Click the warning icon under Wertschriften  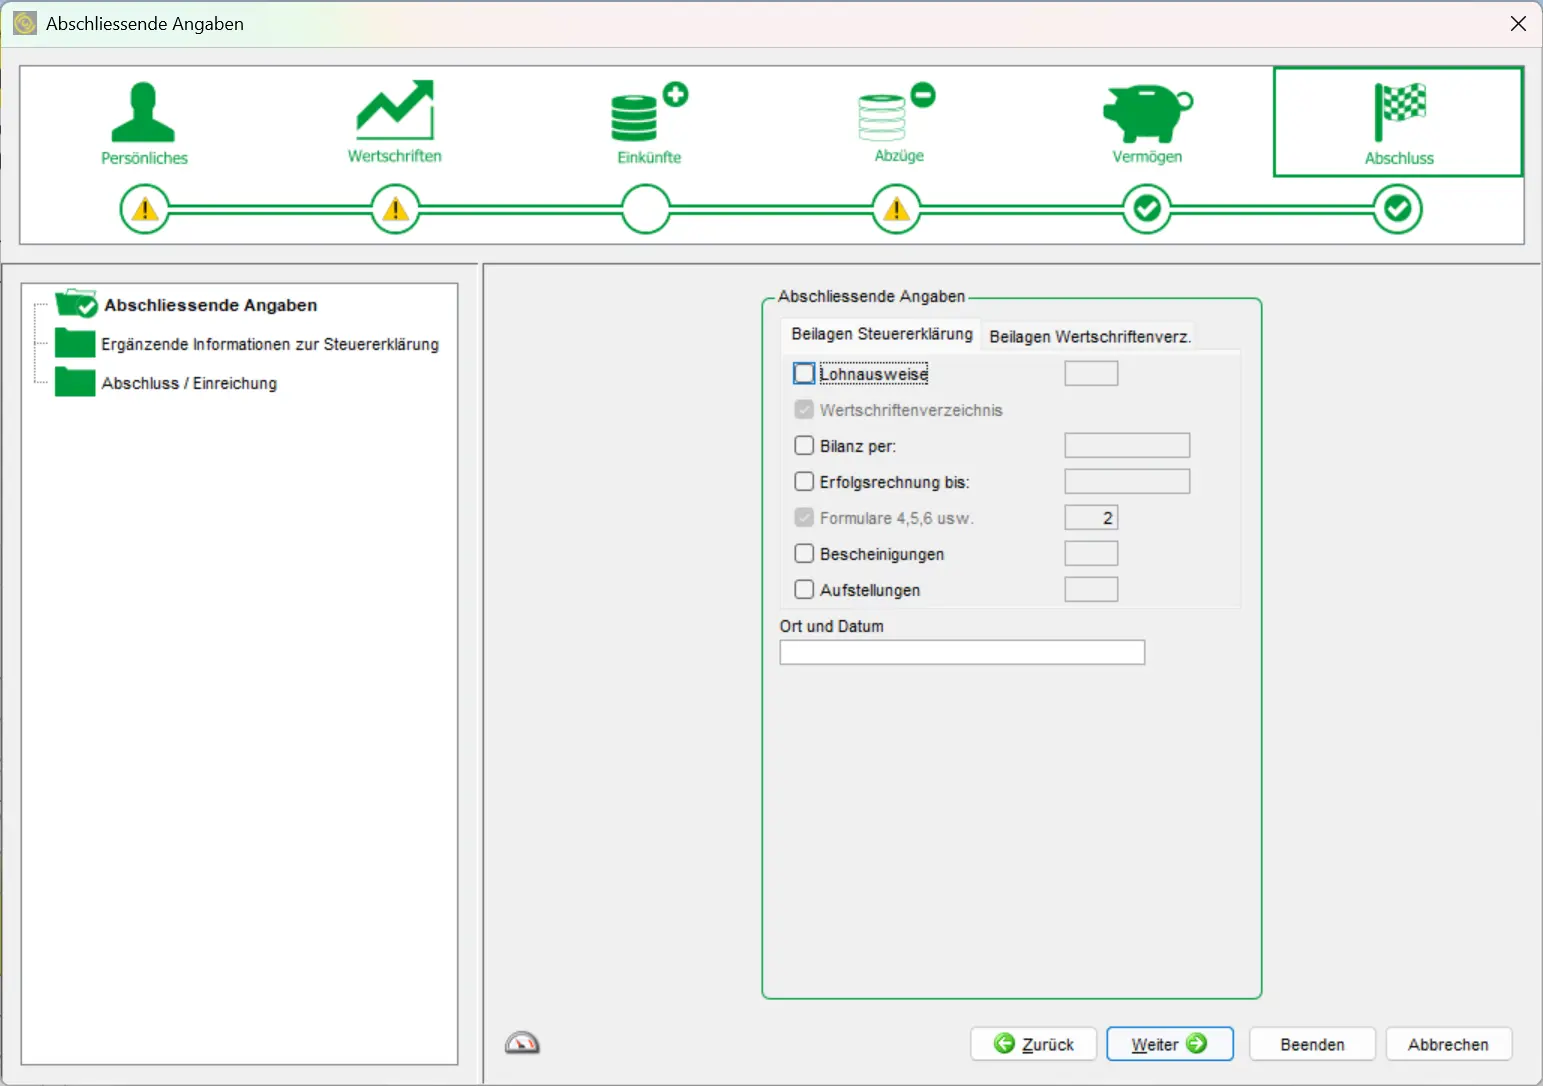tap(394, 209)
